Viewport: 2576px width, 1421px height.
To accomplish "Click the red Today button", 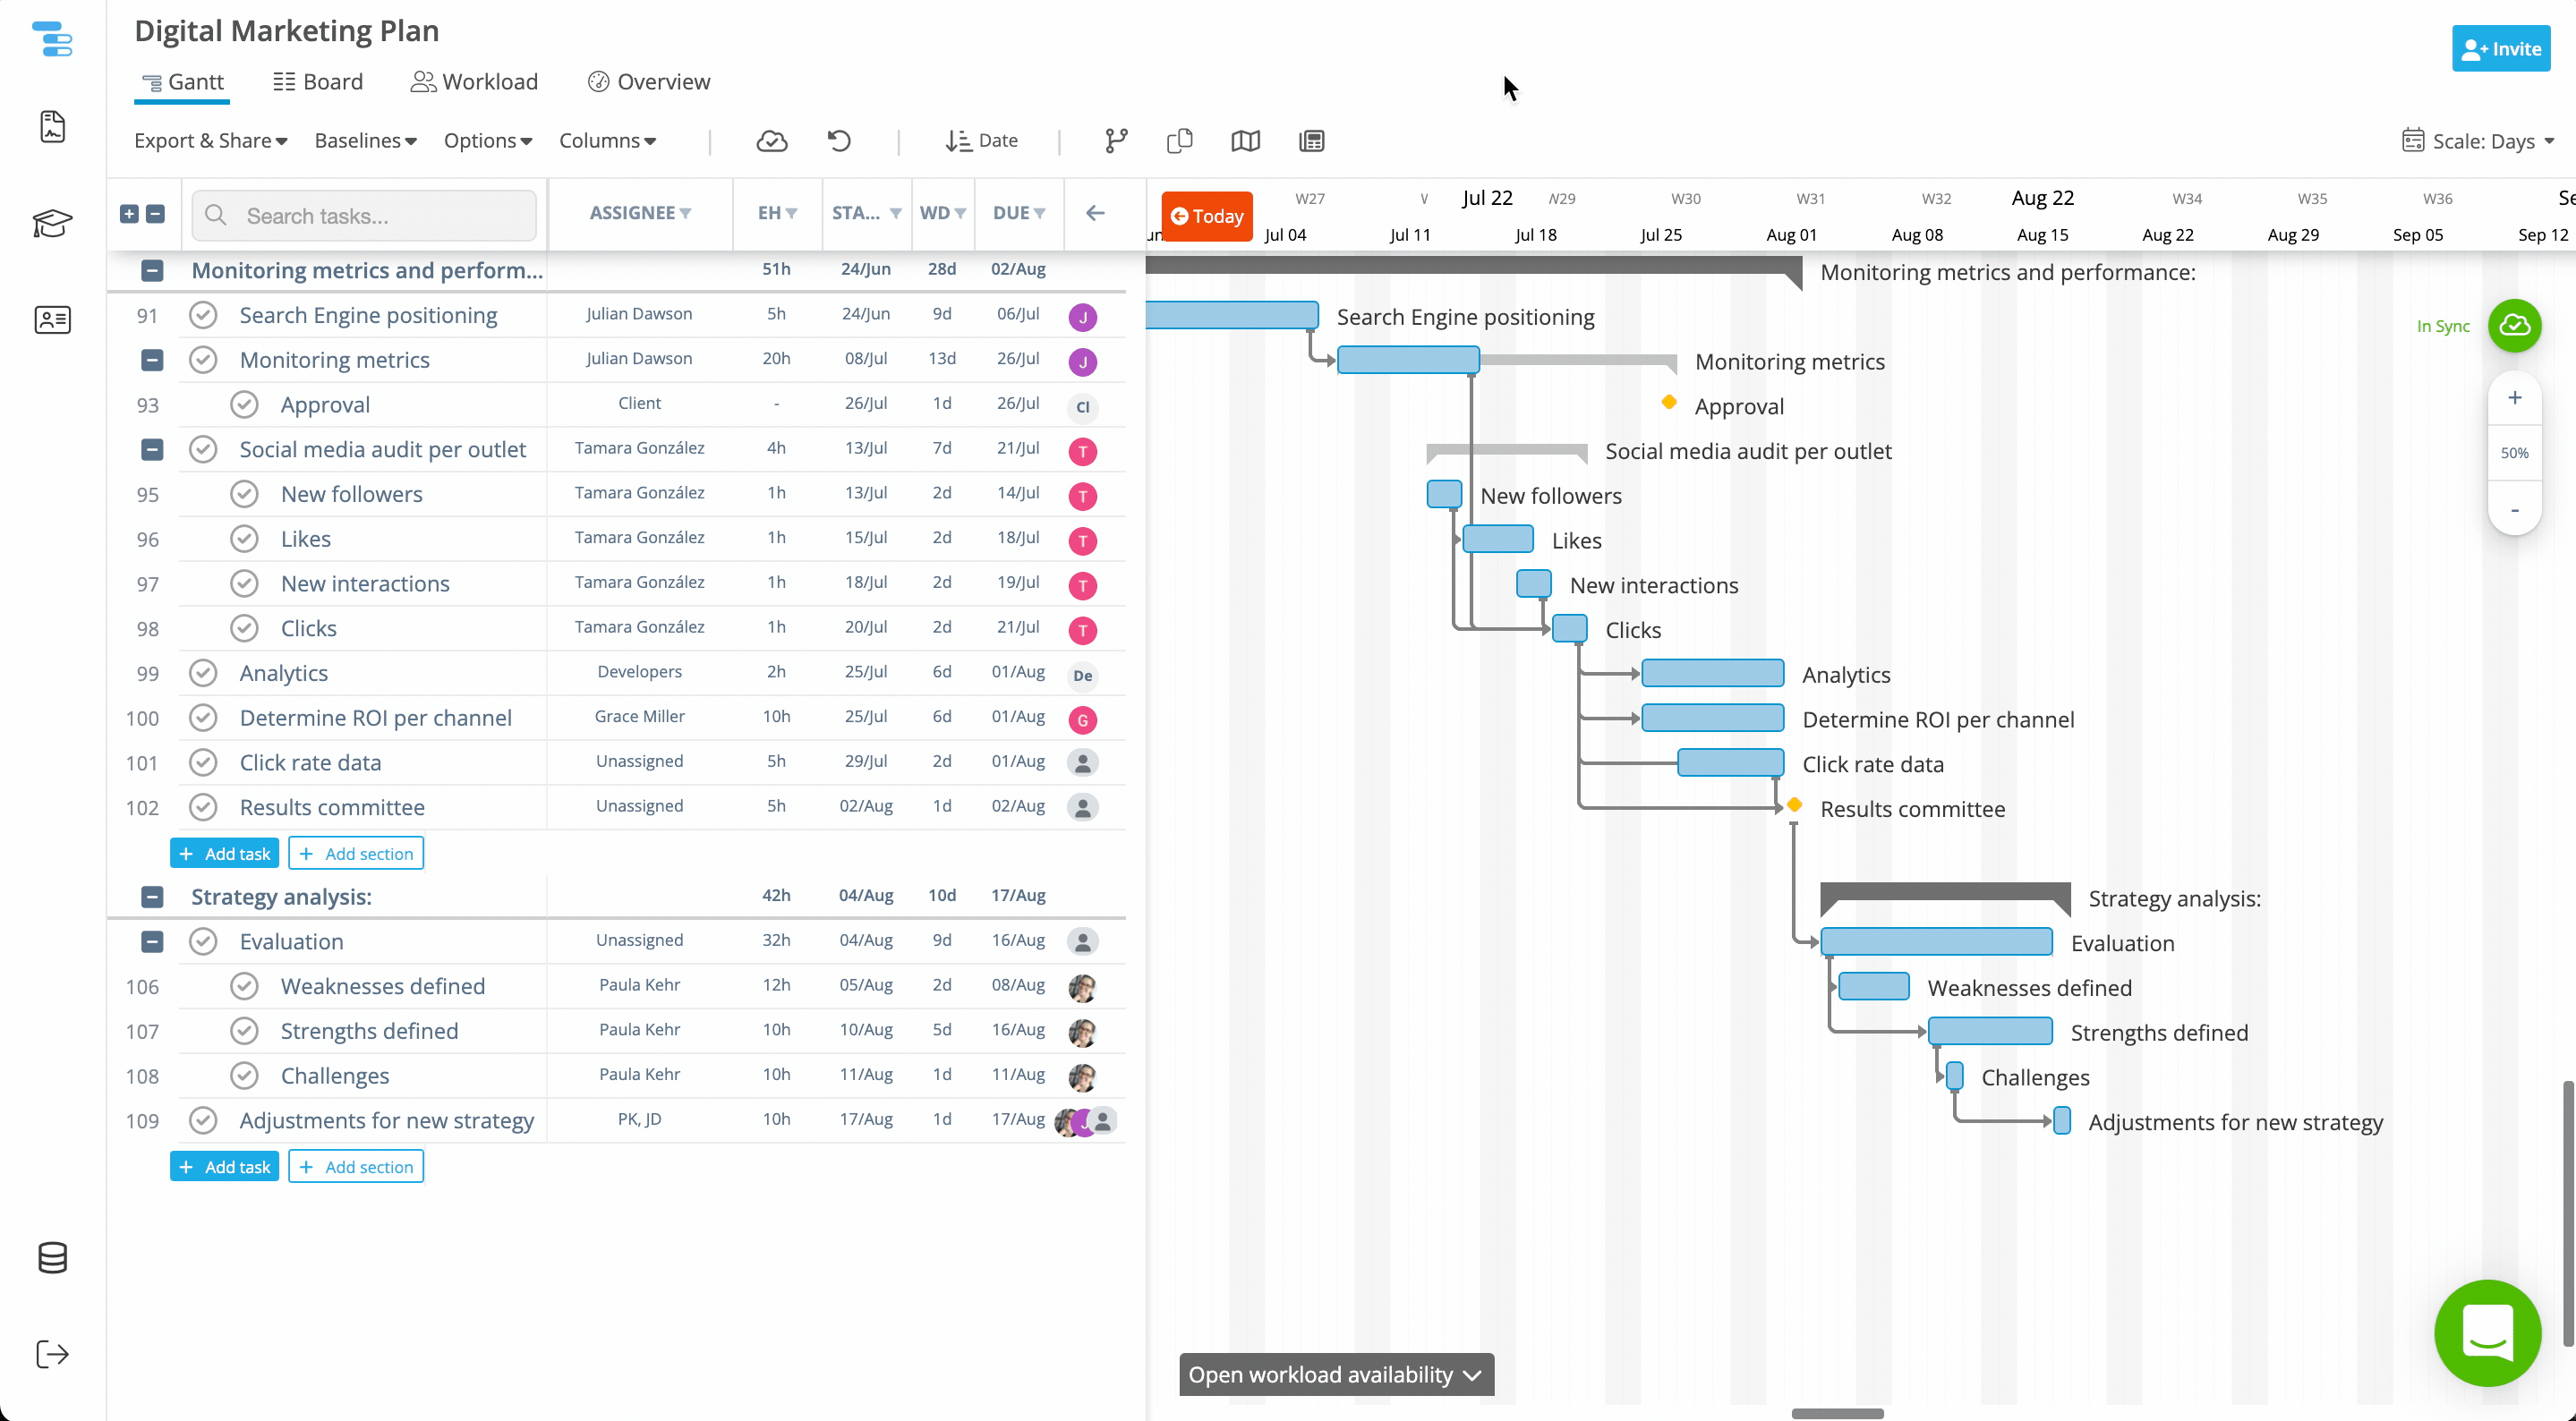I will coord(1207,216).
